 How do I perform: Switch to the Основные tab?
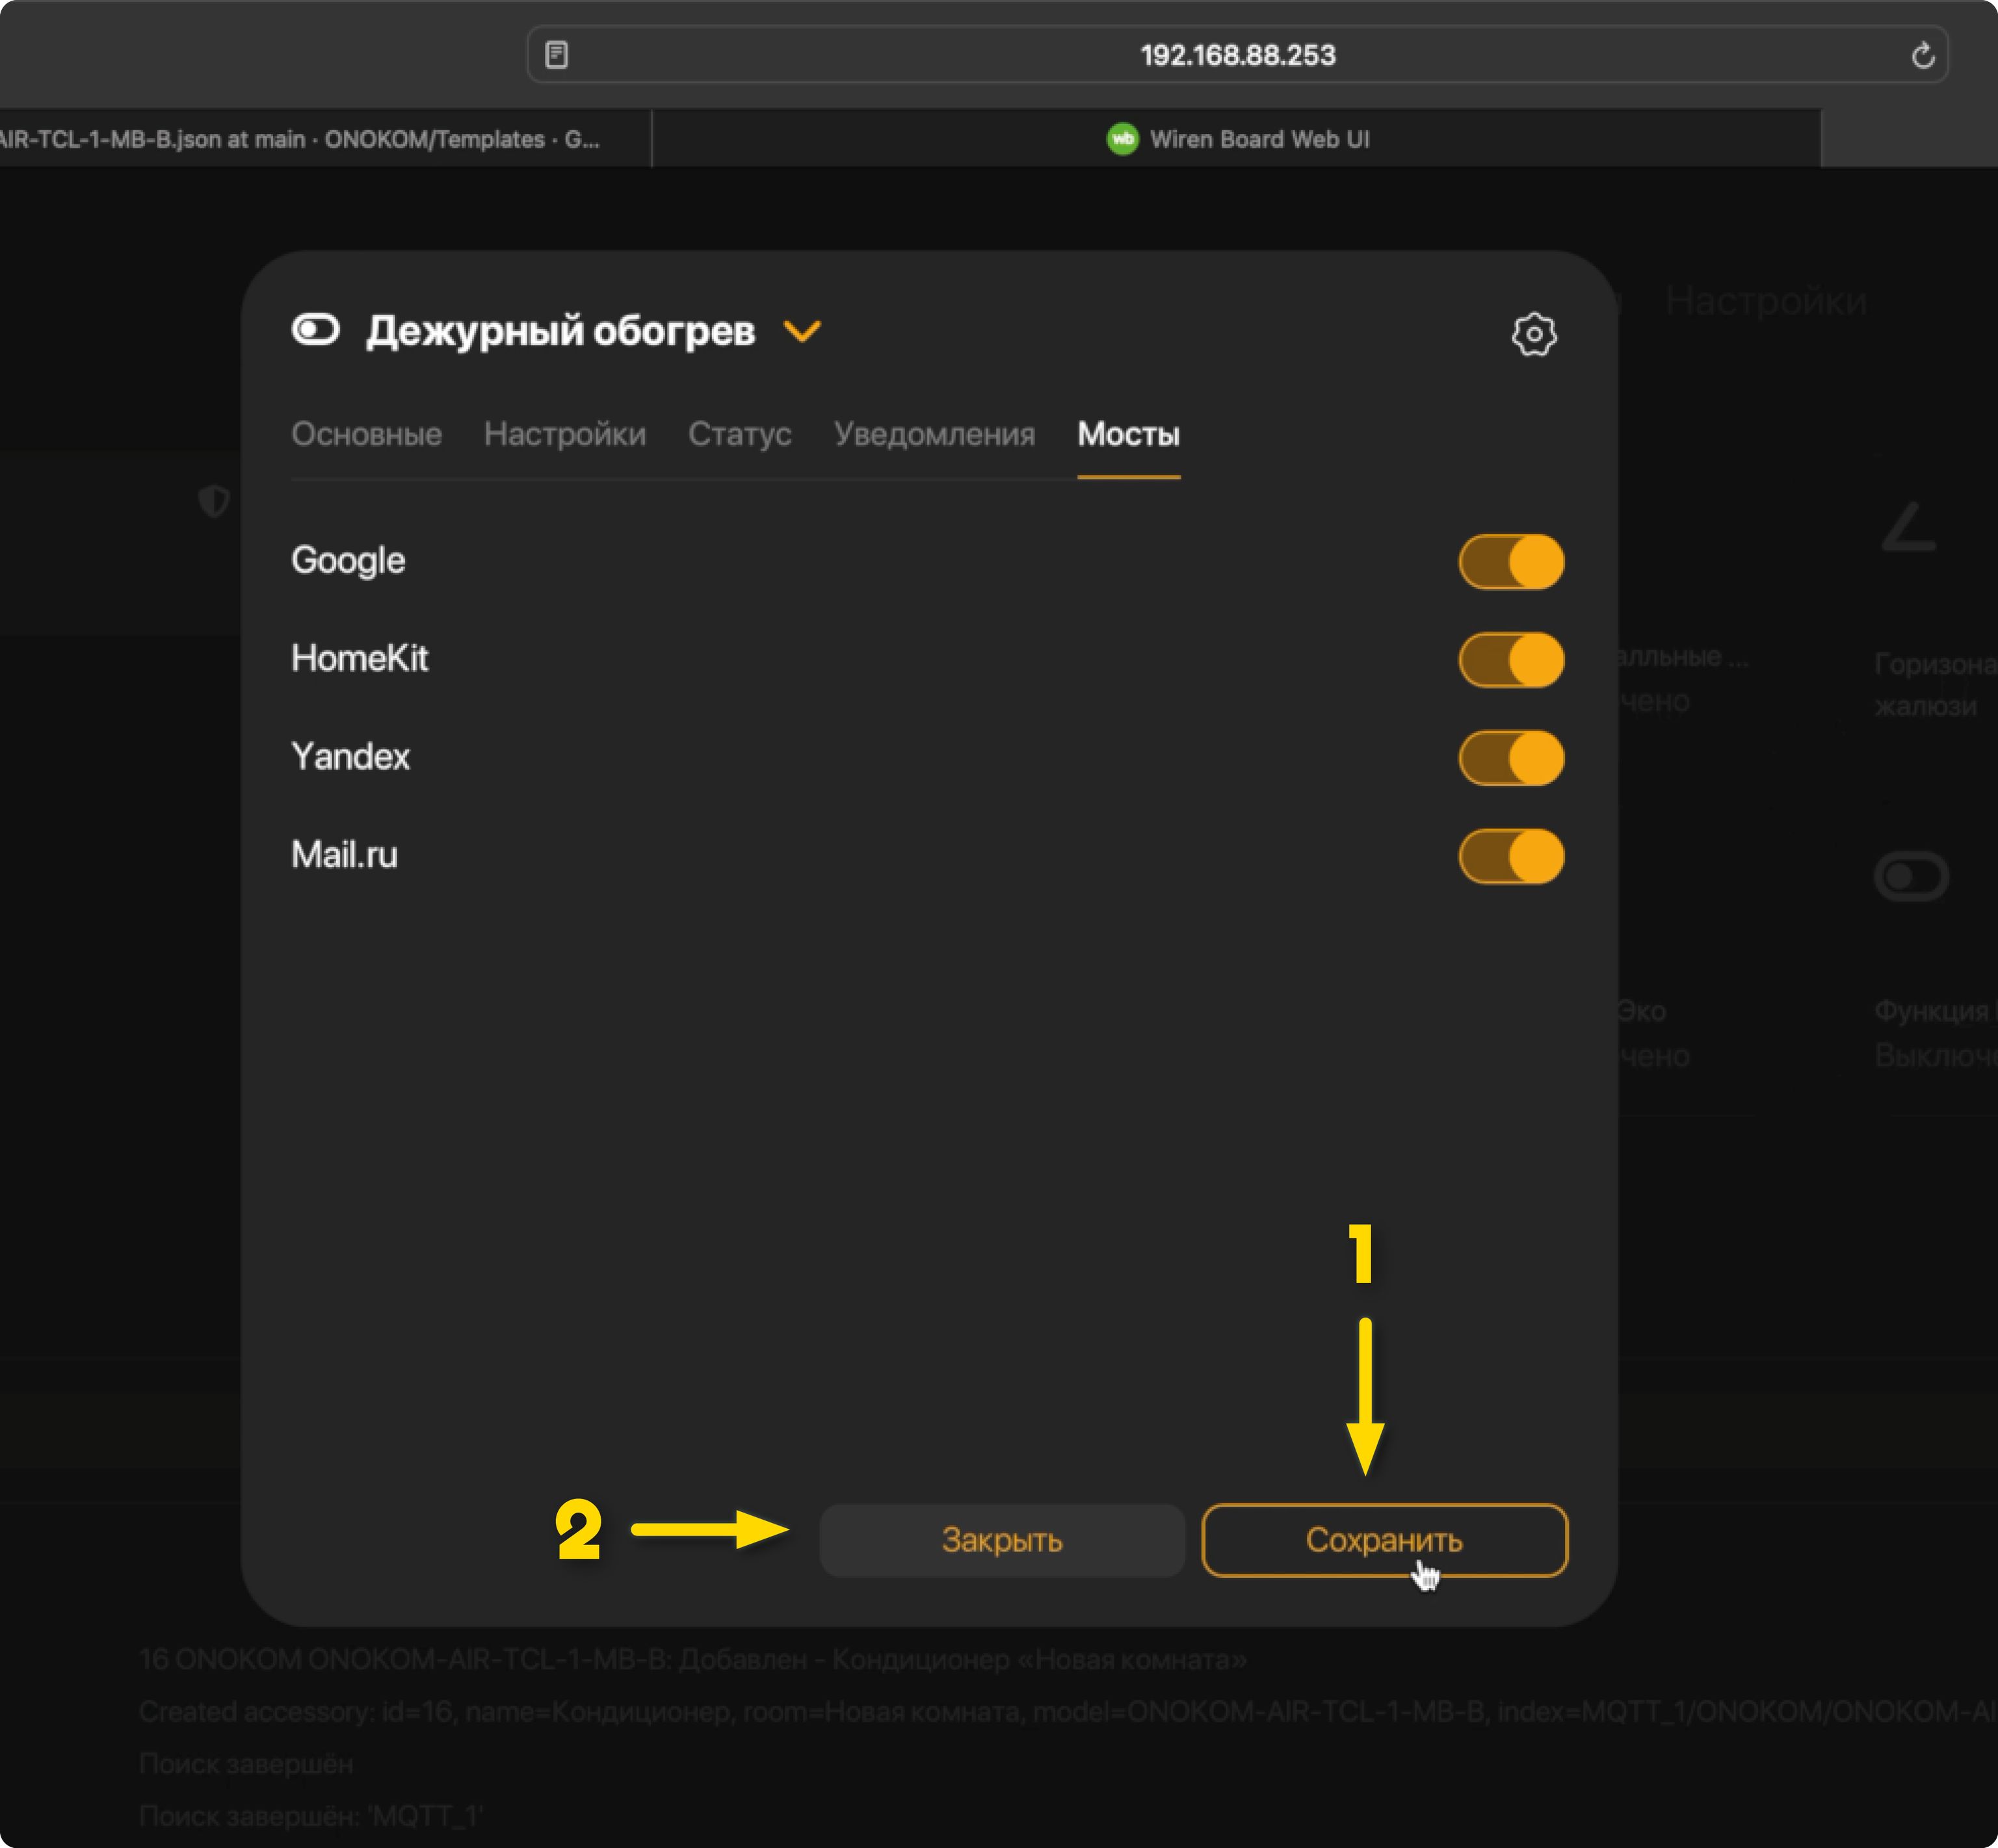coord(366,434)
